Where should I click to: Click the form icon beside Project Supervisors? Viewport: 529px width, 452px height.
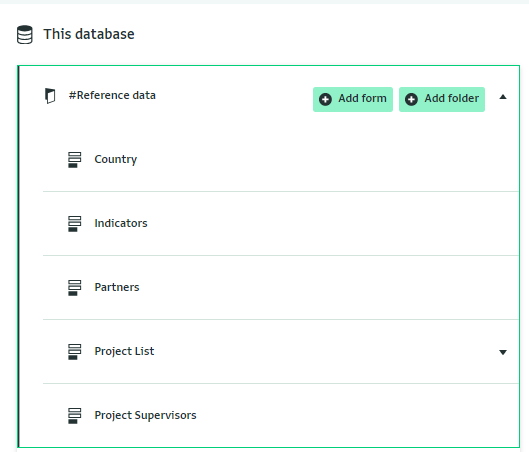click(75, 416)
